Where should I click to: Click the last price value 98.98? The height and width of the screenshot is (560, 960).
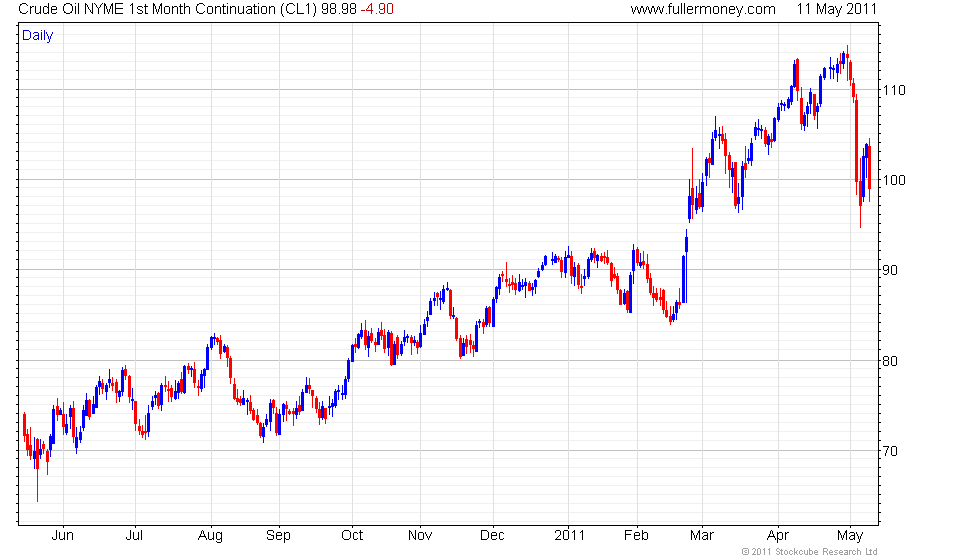(339, 9)
